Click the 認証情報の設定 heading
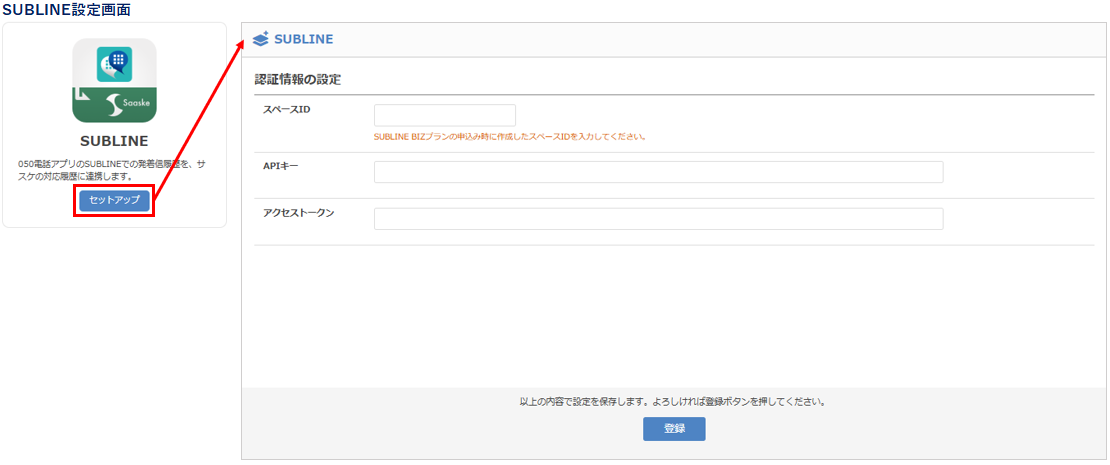This screenshot has height=465, width=1110. (x=298, y=80)
